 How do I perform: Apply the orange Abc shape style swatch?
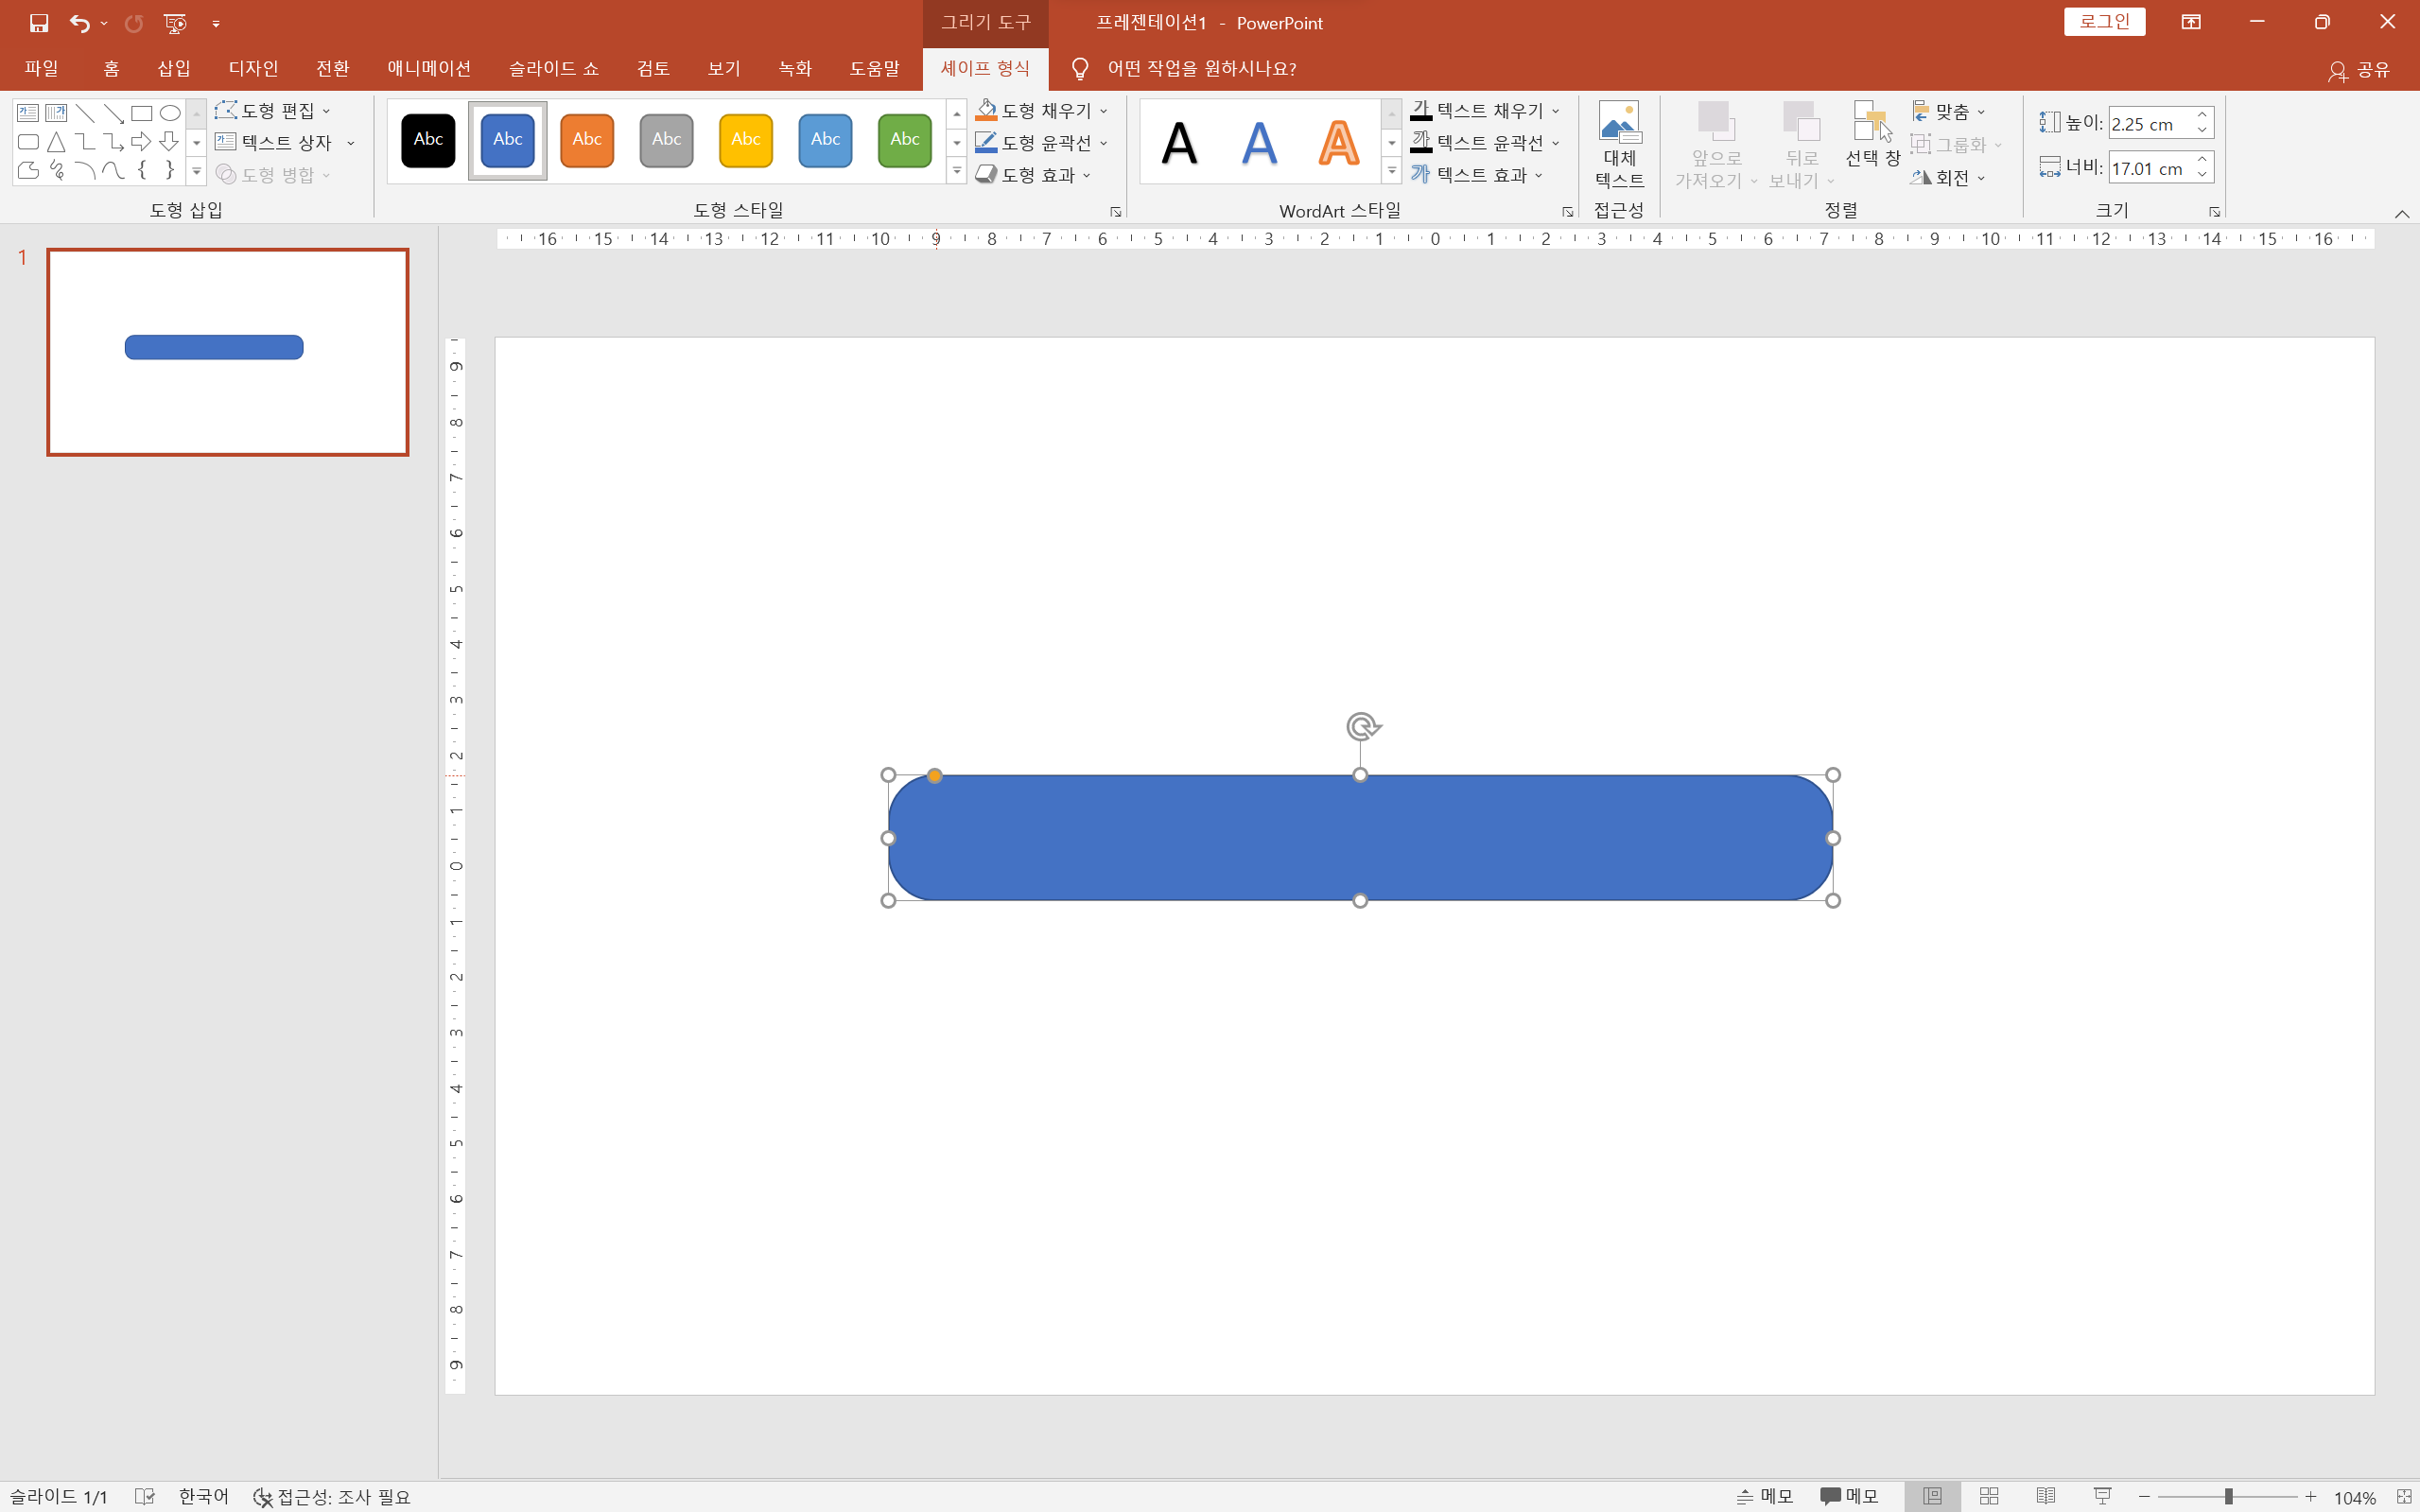(587, 140)
